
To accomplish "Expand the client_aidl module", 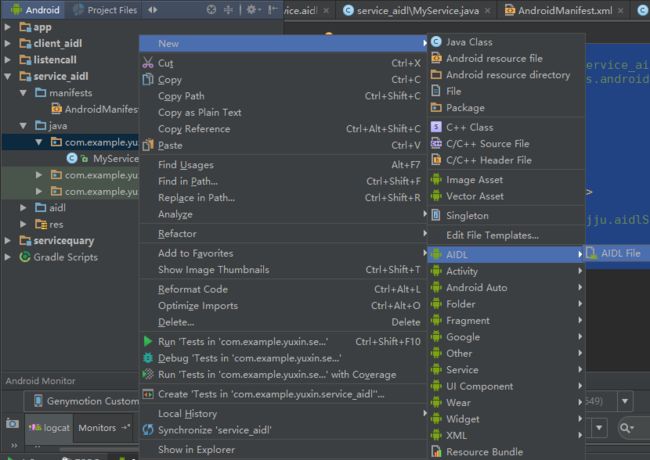I will pyautogui.click(x=7, y=43).
